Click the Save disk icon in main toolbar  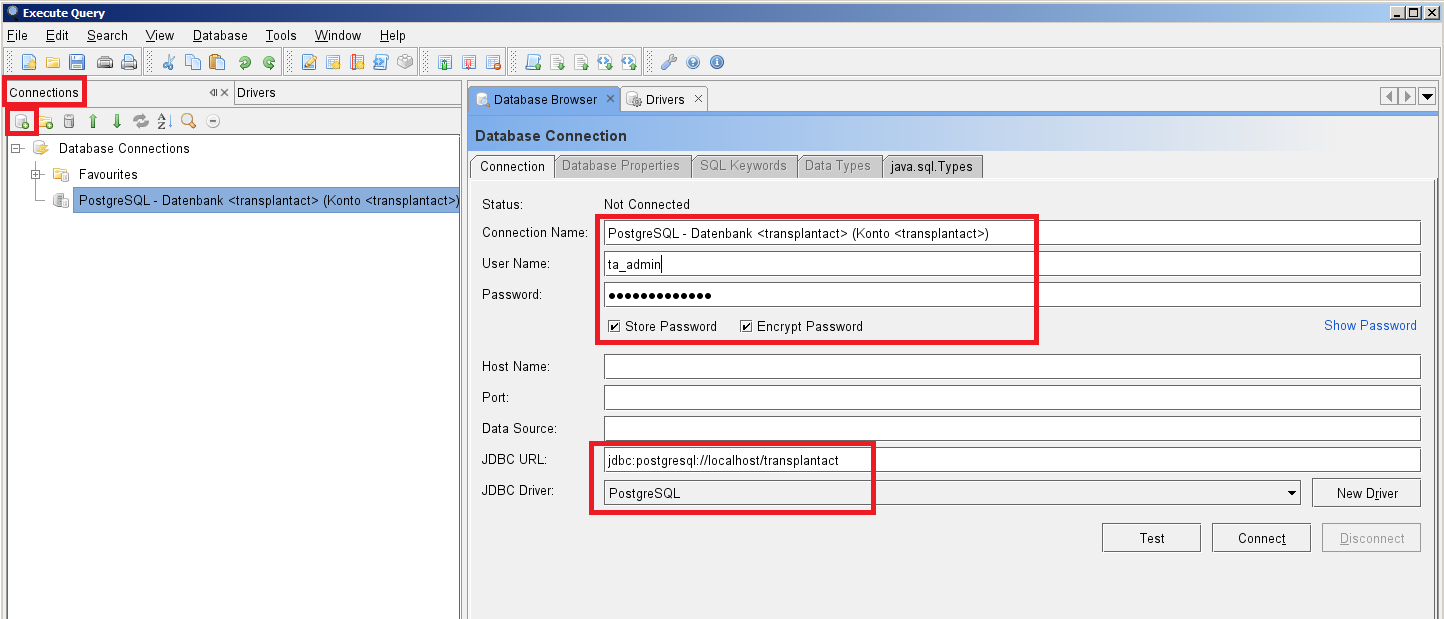(77, 62)
